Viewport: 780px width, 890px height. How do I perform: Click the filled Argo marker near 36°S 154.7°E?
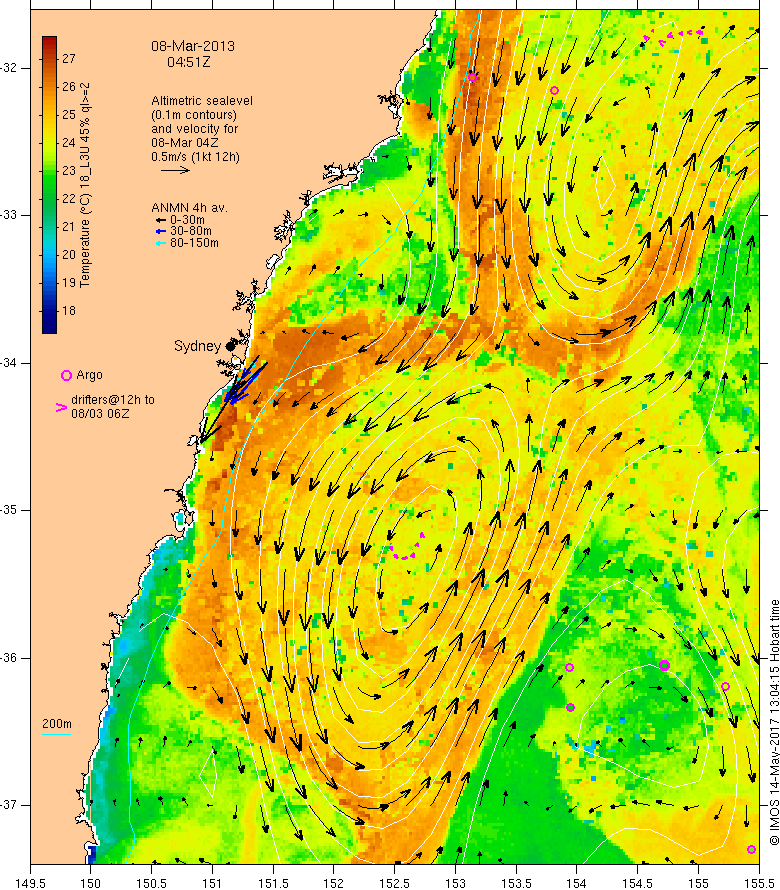pyautogui.click(x=665, y=665)
